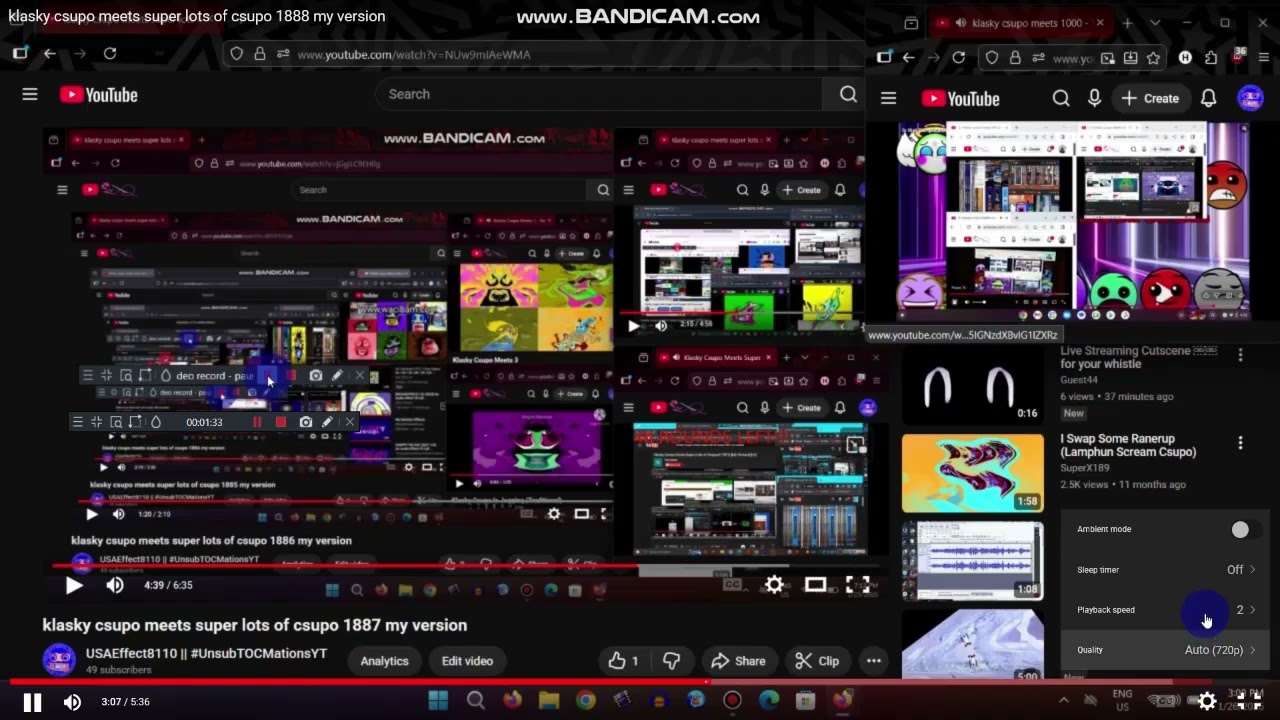Open settings gear beside the ENG US indicator

tap(1207, 701)
